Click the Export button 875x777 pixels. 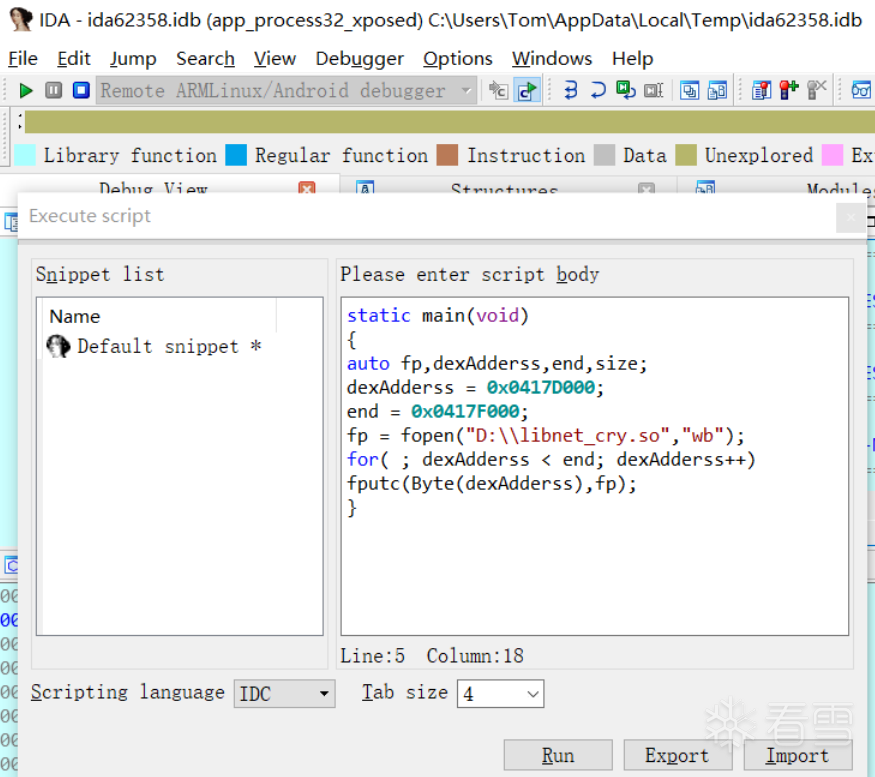(677, 756)
